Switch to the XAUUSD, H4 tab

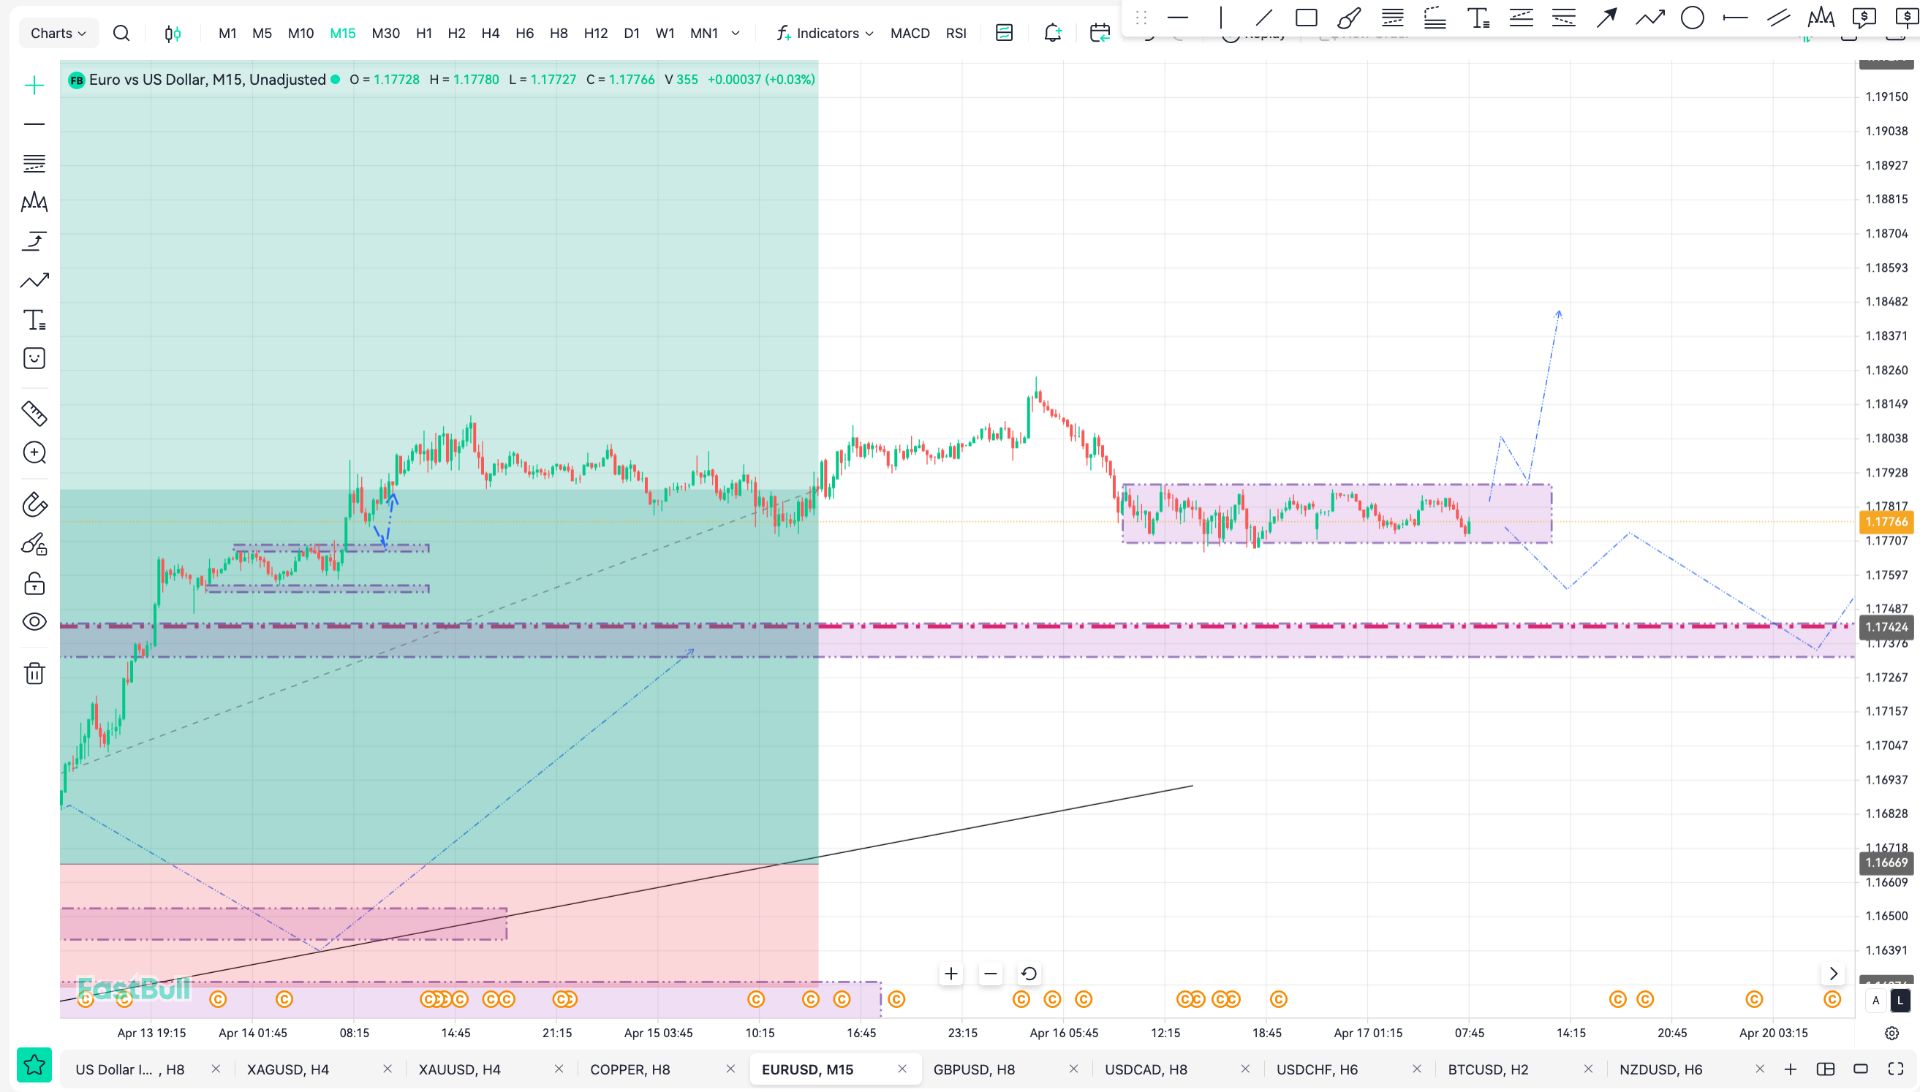[x=459, y=1069]
